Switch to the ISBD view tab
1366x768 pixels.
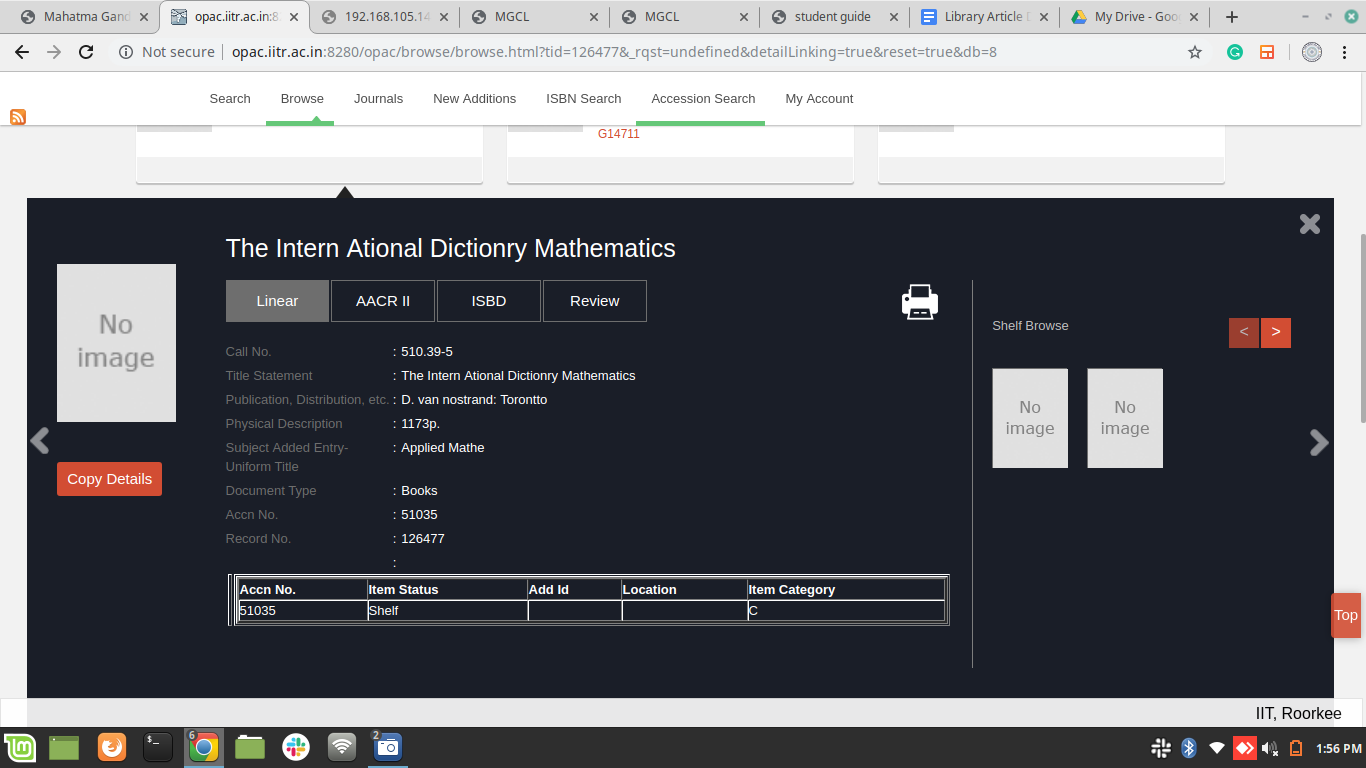[x=489, y=301]
